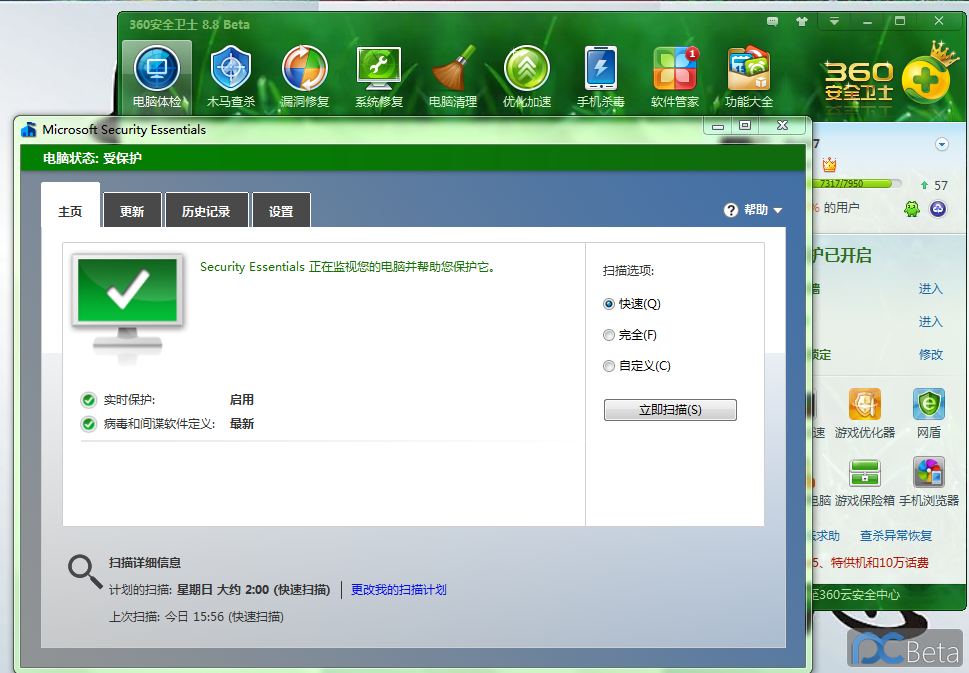Open 360 skin shirt icon

tap(802, 22)
